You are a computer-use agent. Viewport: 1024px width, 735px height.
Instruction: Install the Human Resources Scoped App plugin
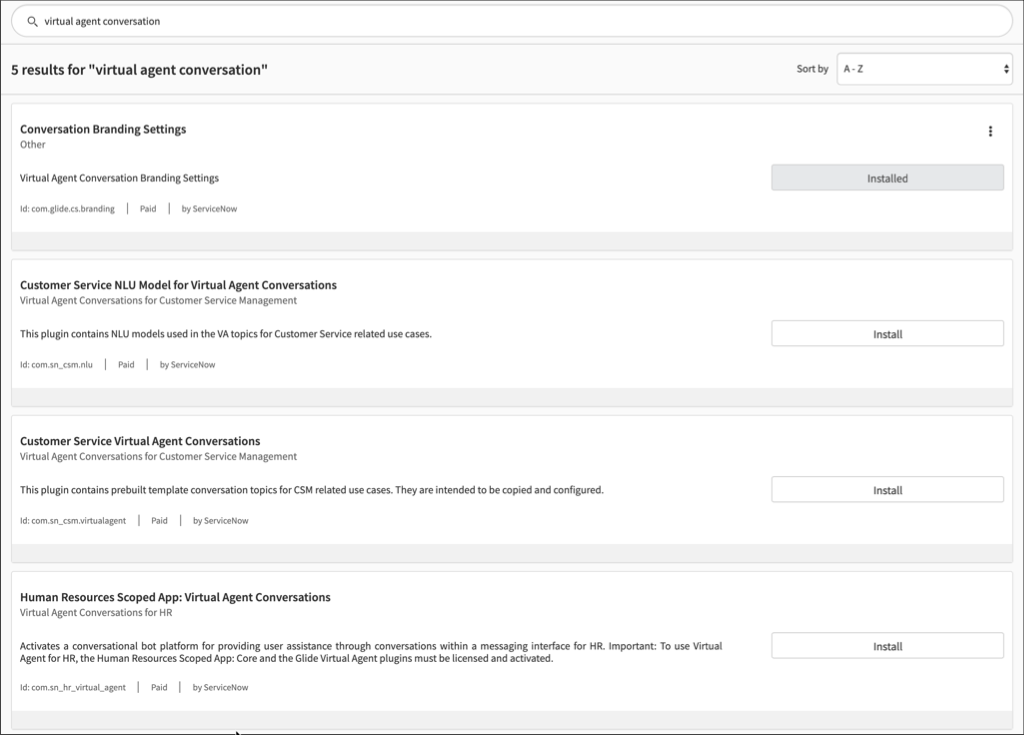coord(886,645)
